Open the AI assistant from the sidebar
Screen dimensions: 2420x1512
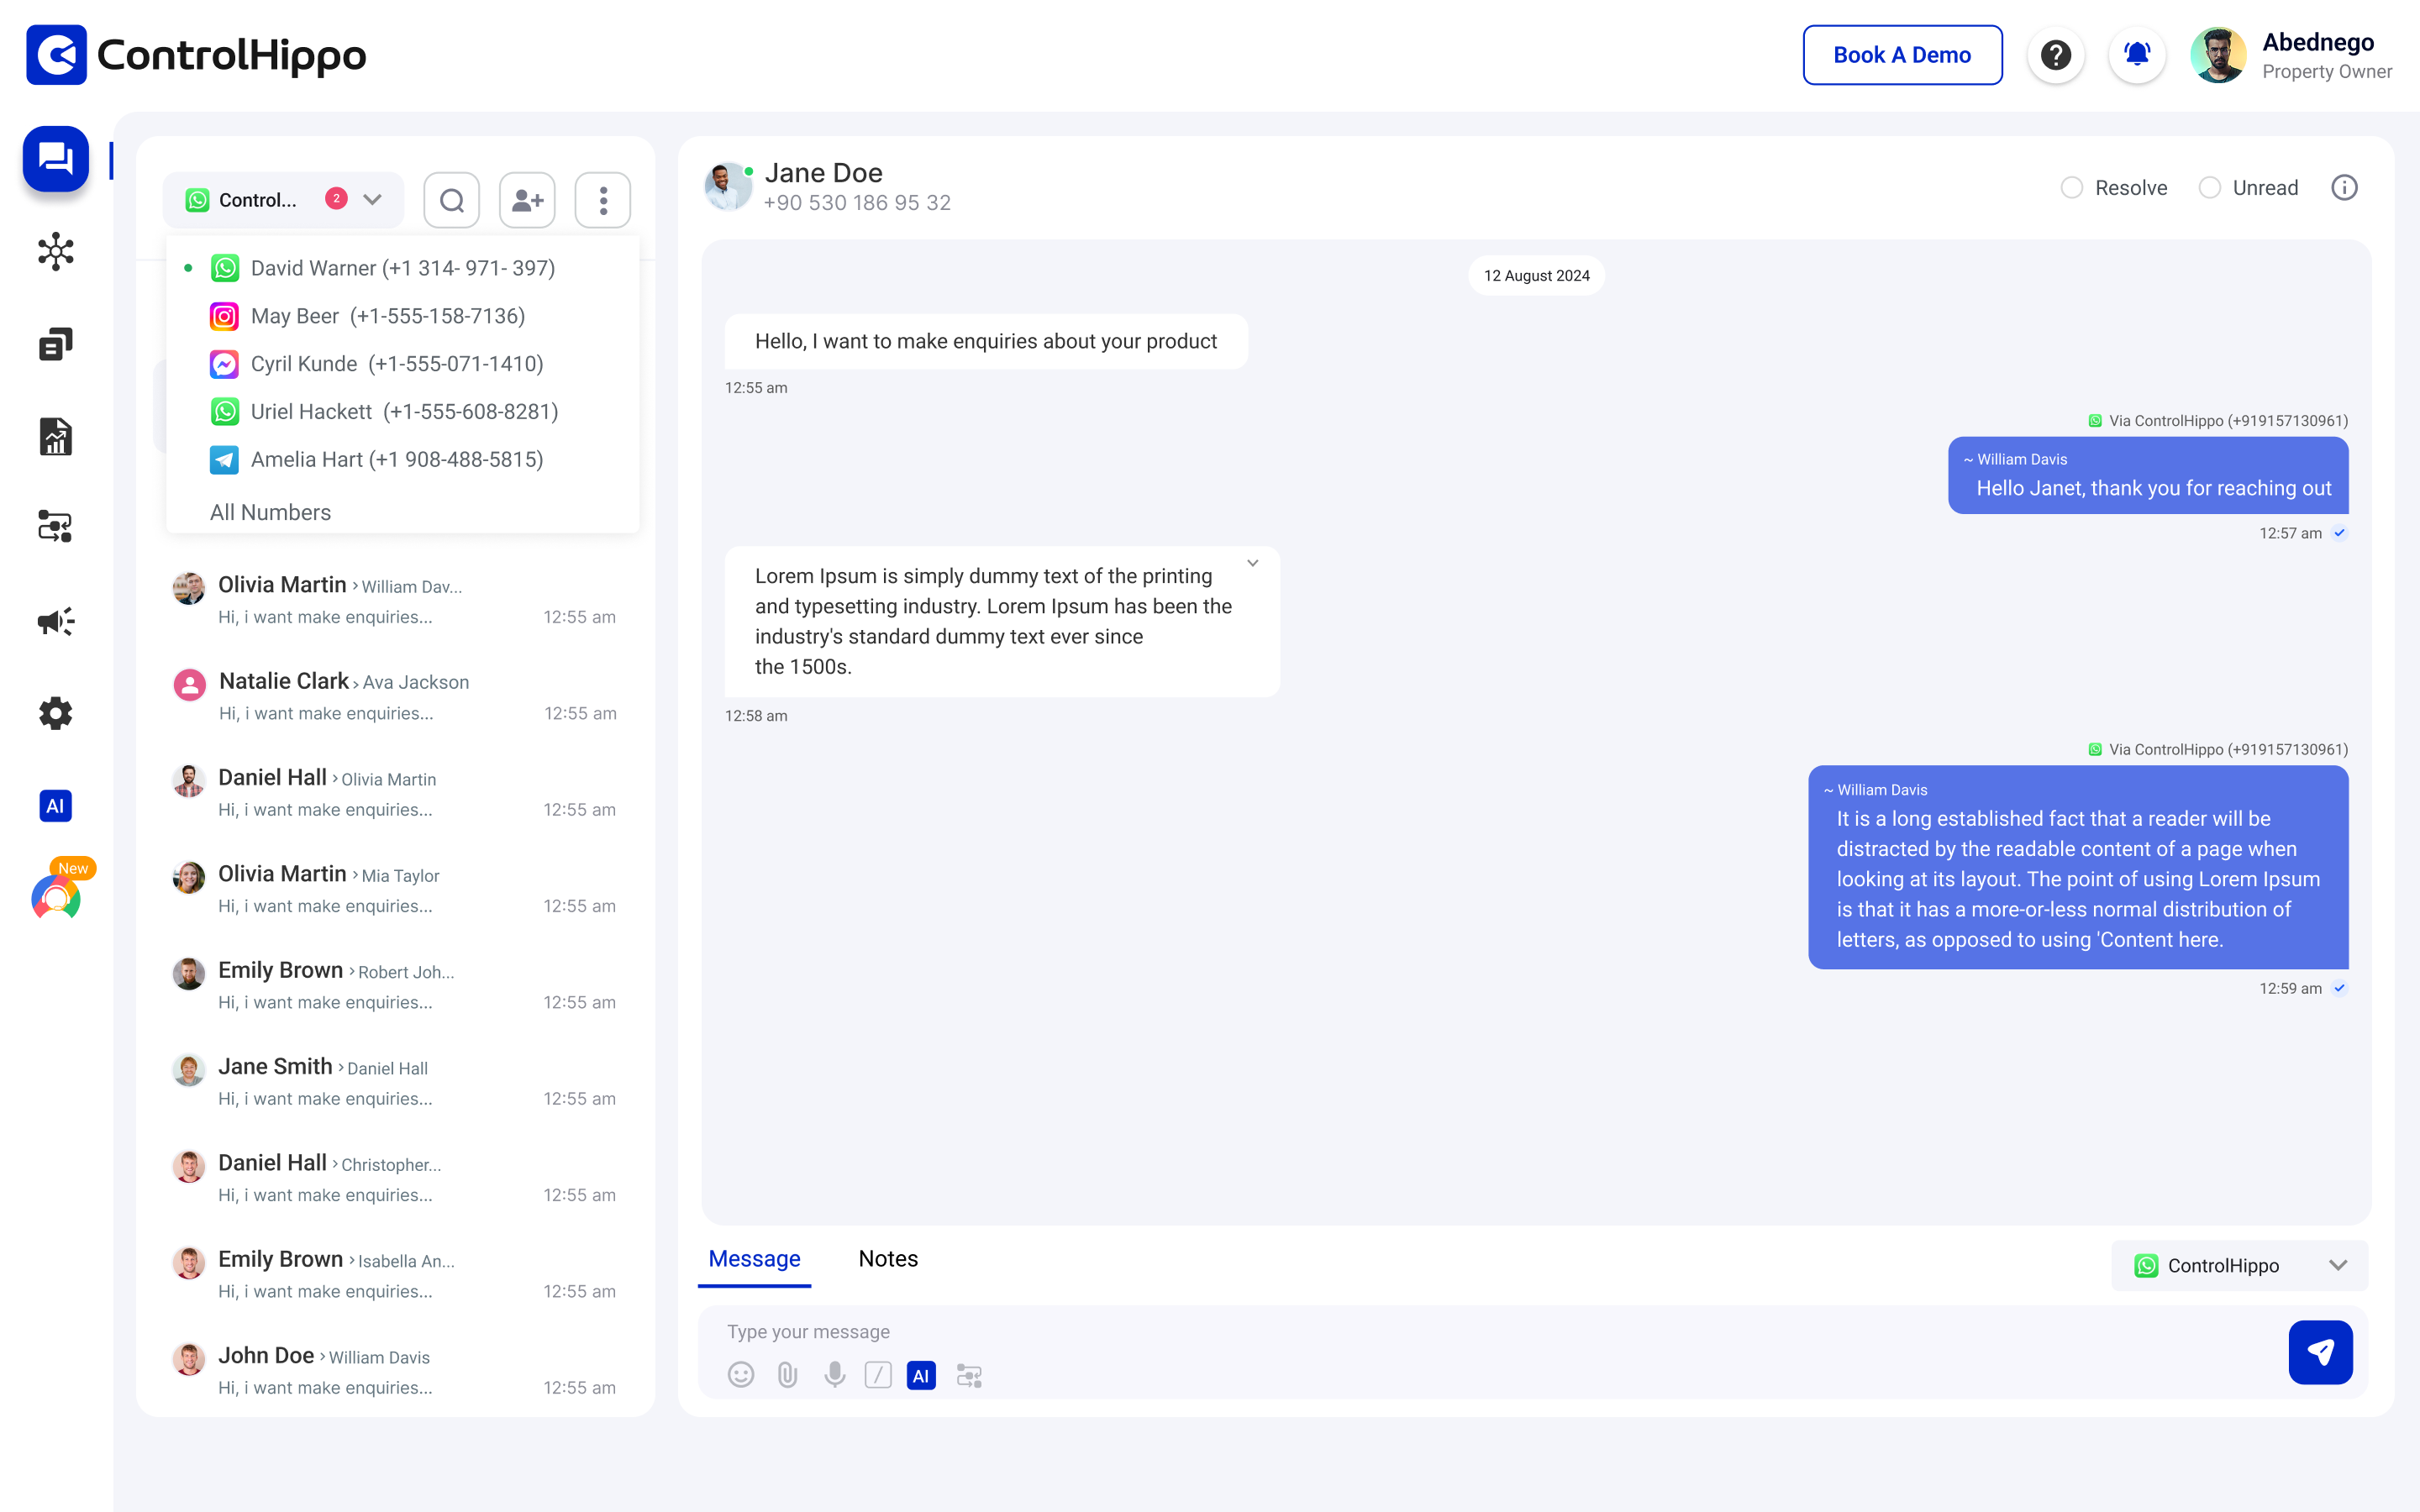pos(55,806)
